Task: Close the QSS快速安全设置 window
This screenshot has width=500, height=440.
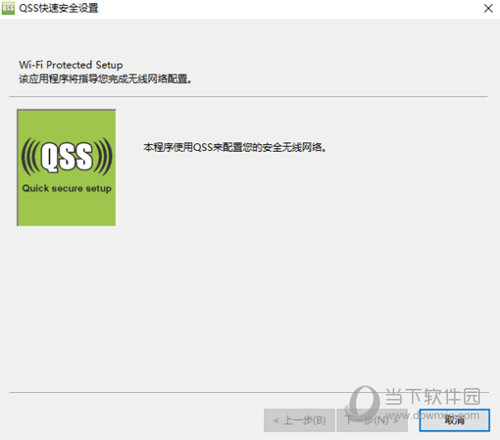Action: [x=488, y=8]
